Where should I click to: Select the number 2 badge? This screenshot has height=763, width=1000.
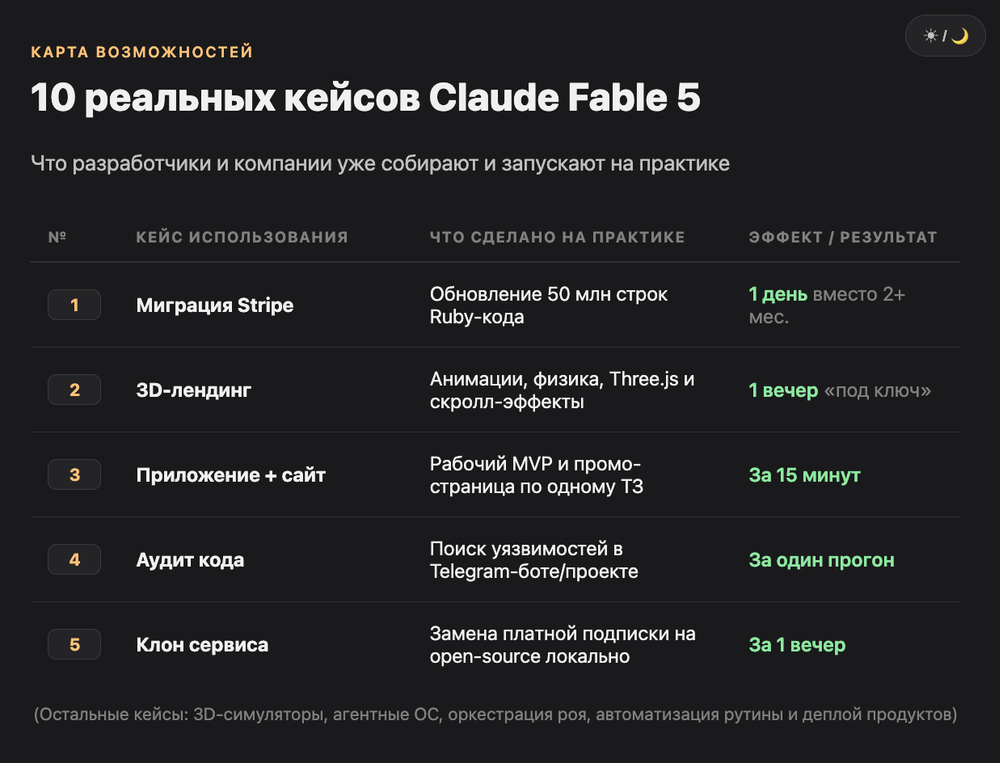(74, 390)
